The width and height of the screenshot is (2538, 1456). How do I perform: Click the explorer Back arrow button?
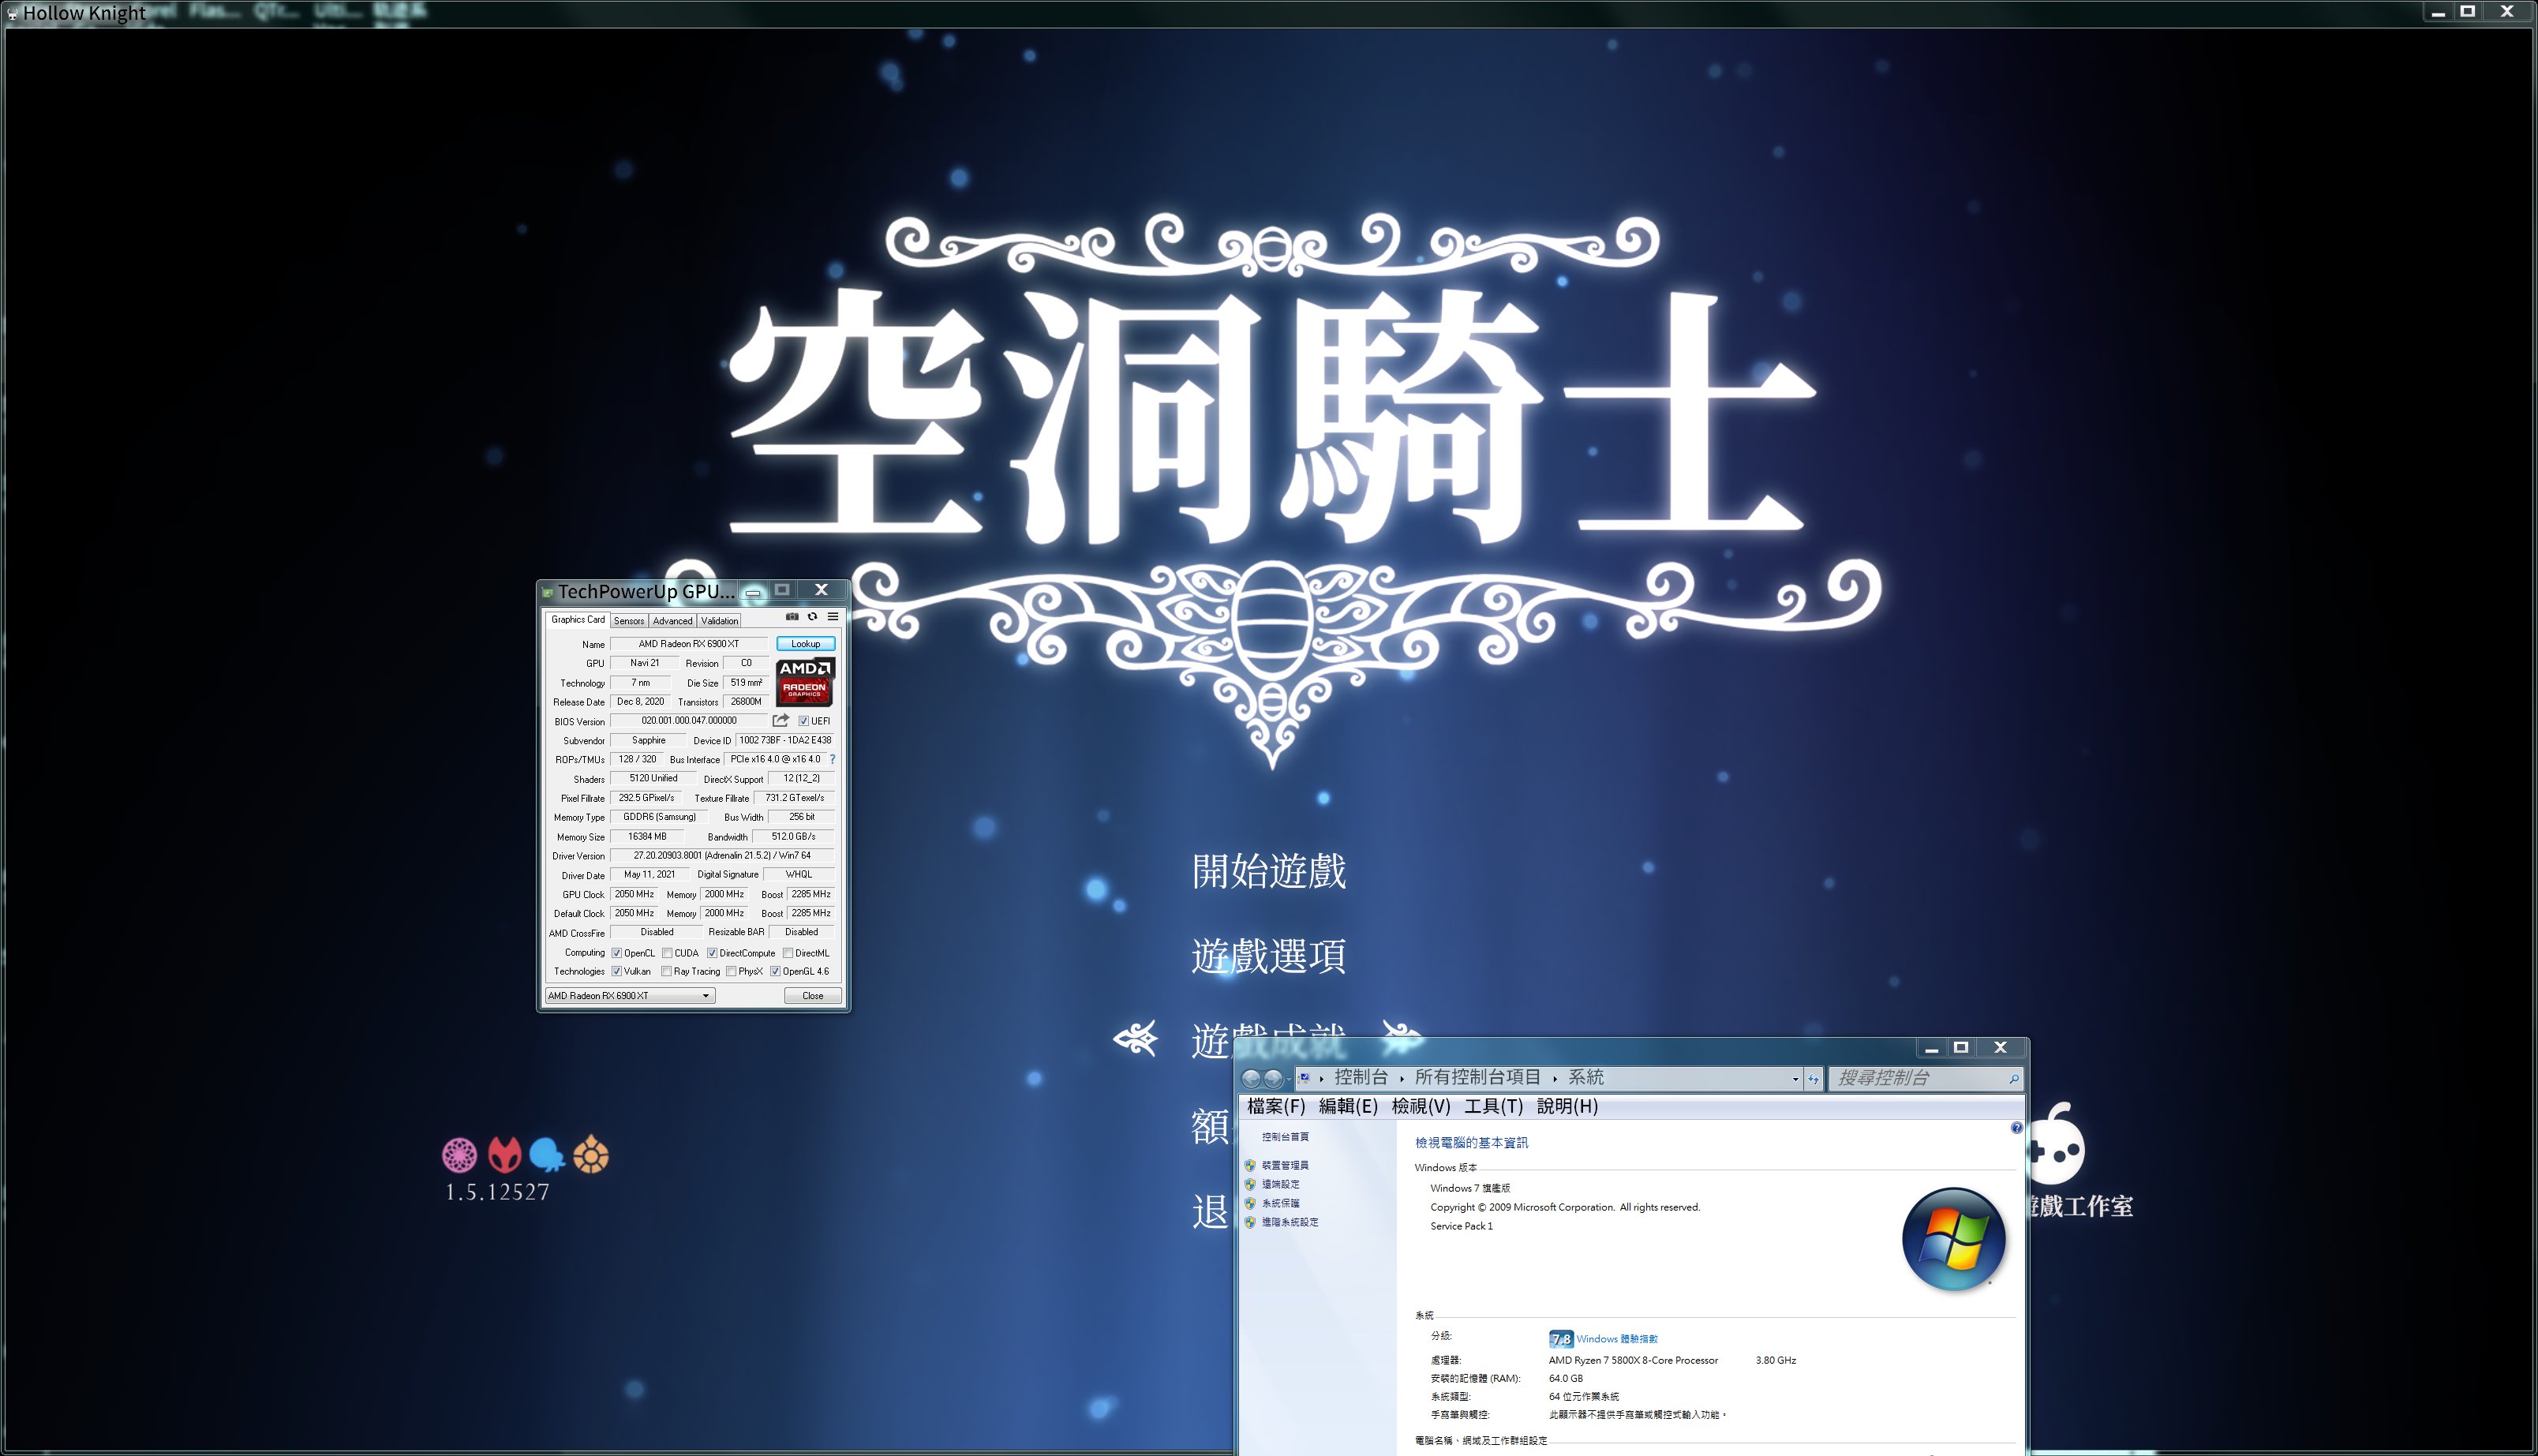click(1250, 1079)
